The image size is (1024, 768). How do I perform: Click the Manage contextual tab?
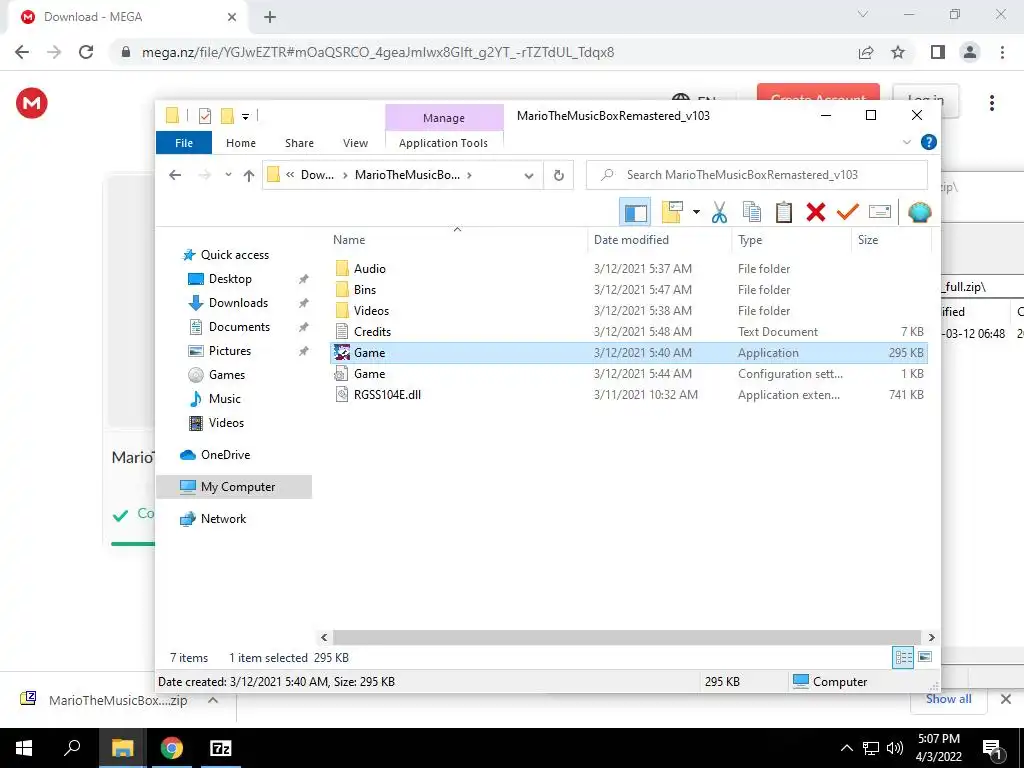click(444, 118)
